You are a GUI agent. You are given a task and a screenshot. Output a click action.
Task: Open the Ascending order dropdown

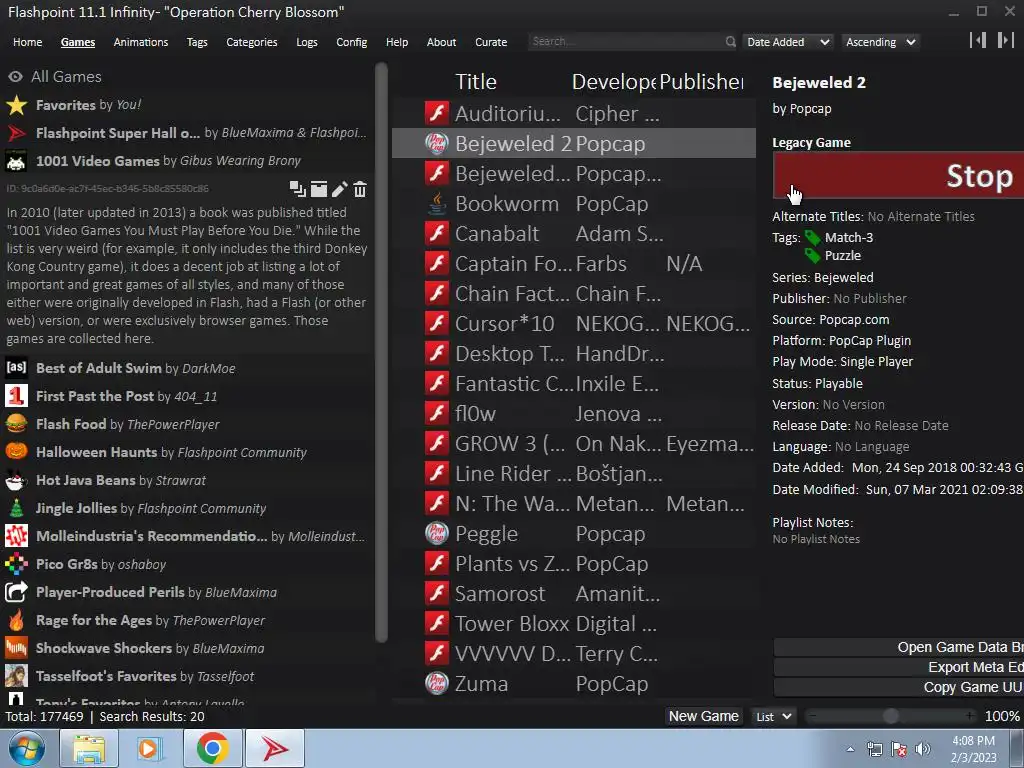(880, 42)
